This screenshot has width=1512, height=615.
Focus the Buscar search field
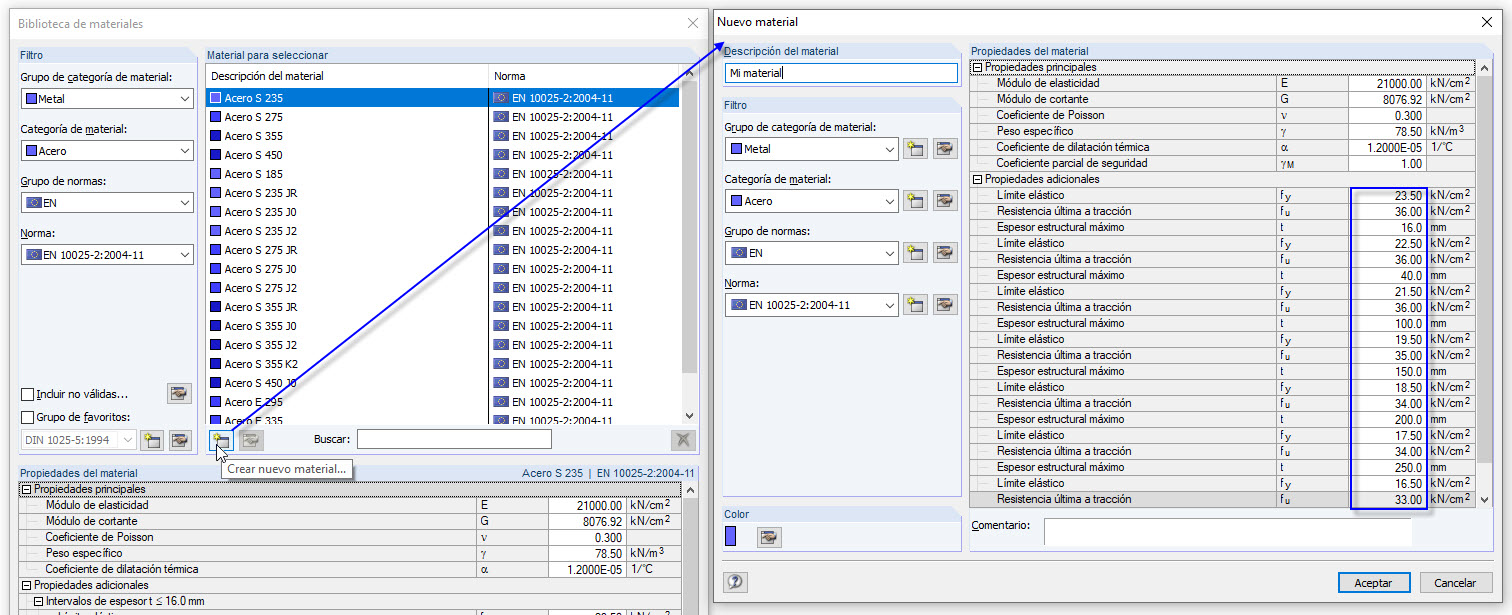(x=454, y=439)
